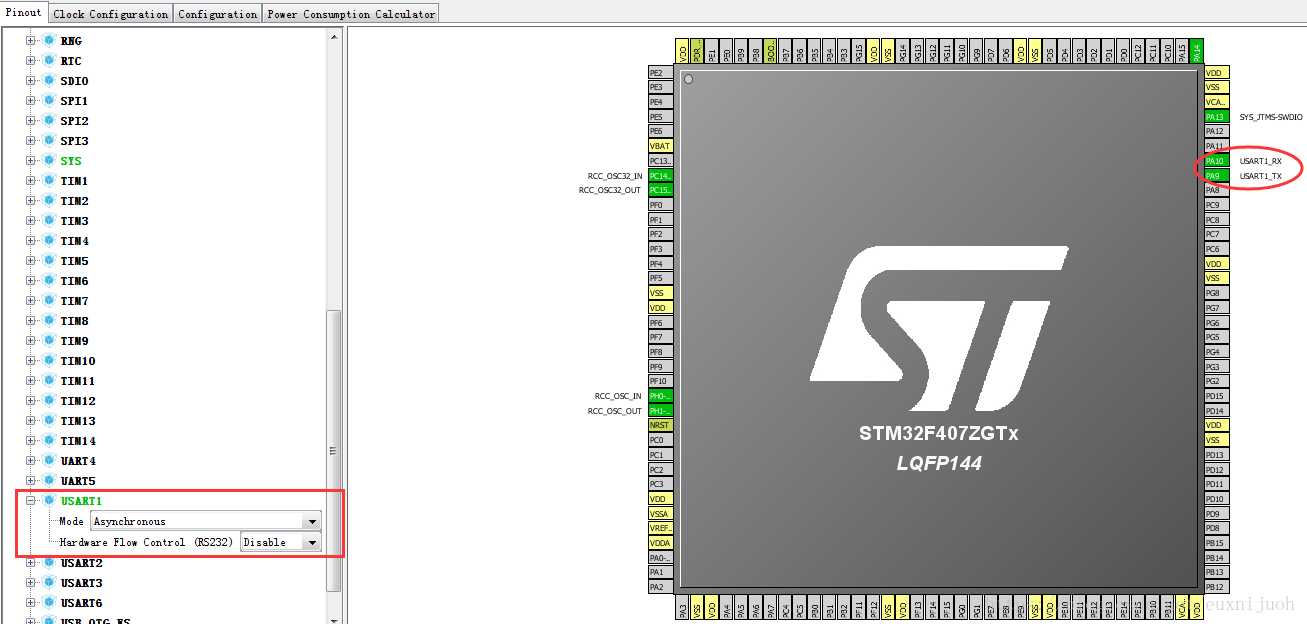Click the PH1 oscillator output pin

(x=661, y=411)
